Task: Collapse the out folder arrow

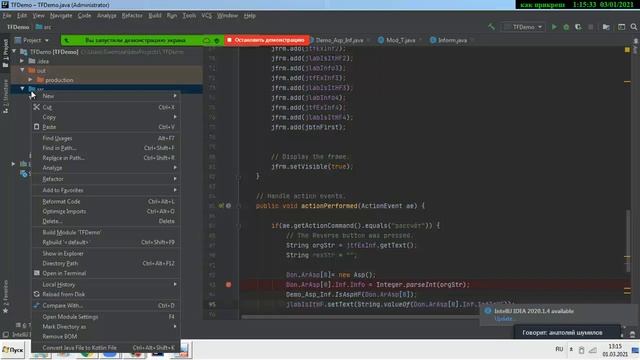Action: coord(22,70)
